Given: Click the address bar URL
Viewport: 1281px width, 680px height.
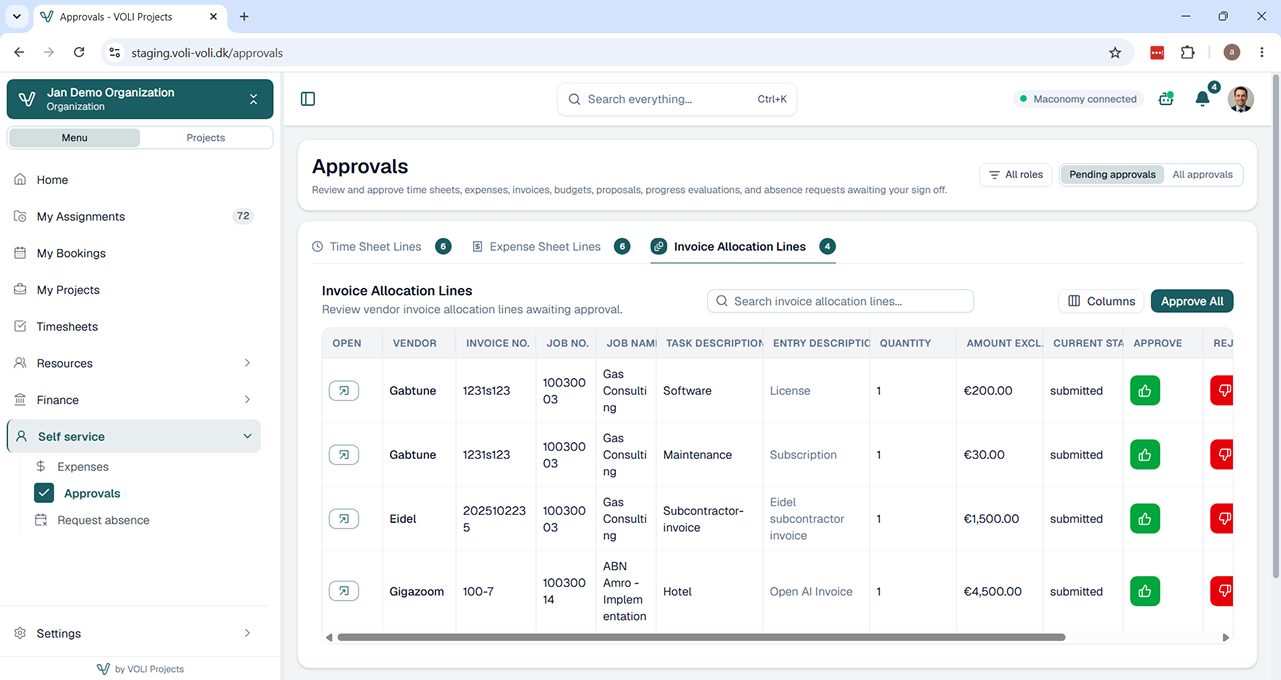Looking at the screenshot, I should [x=207, y=52].
